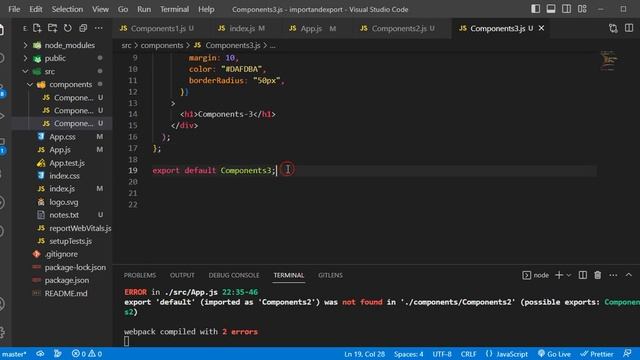Click Spaces: 4 indentation setting
The width and height of the screenshot is (640, 360).
(x=409, y=354)
